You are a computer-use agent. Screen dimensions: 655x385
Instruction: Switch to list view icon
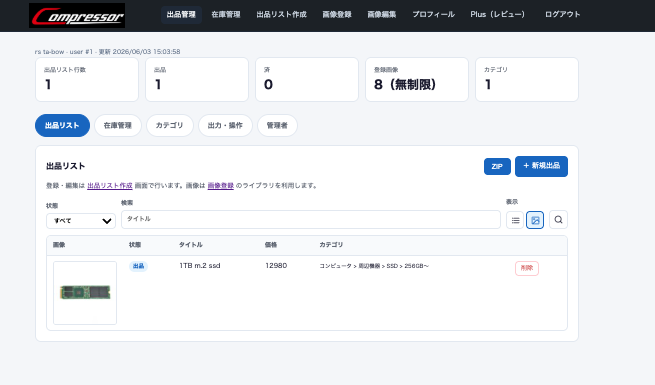[515, 220]
